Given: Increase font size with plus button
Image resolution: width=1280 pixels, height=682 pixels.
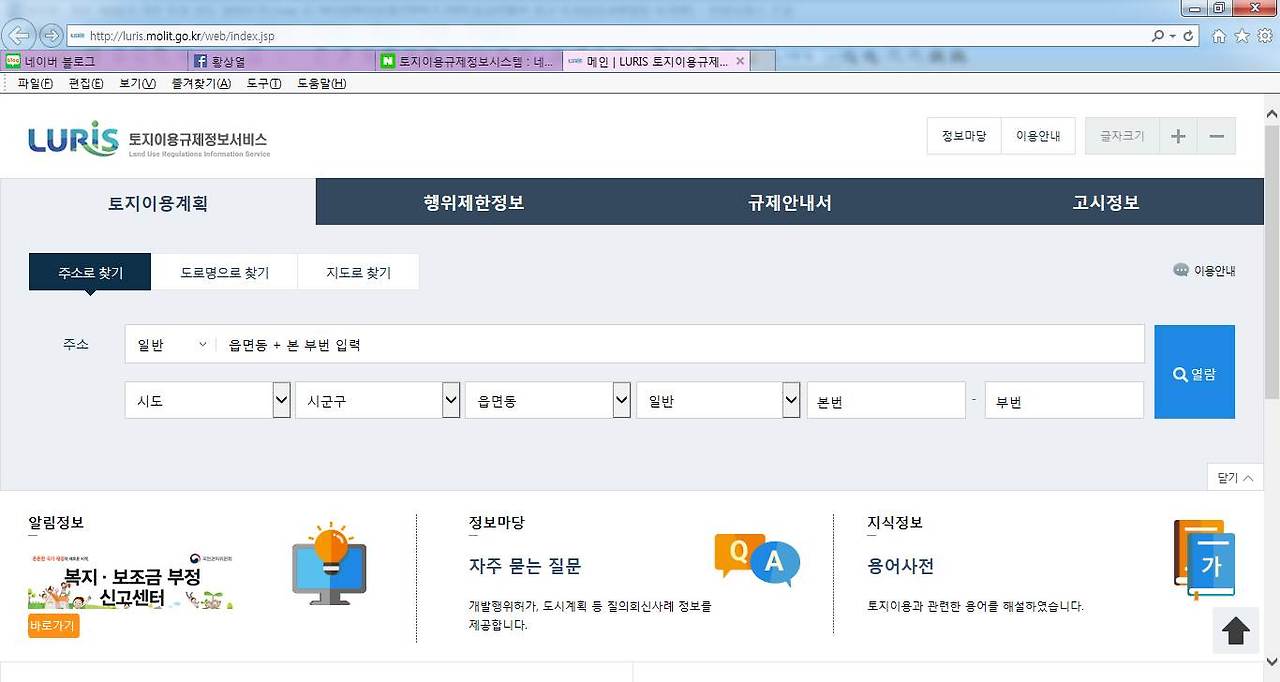Looking at the screenshot, I should click(1178, 136).
